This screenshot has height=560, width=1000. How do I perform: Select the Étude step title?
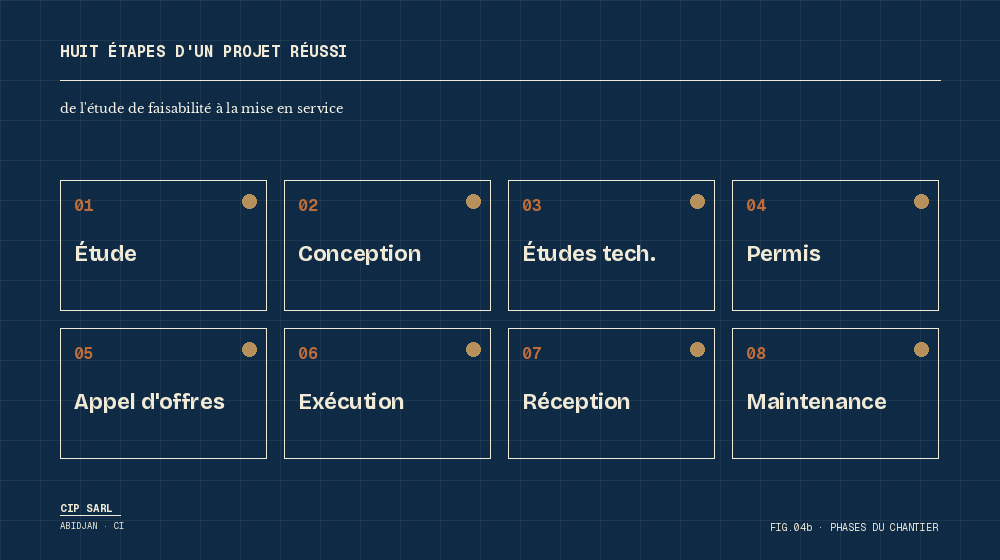(105, 254)
